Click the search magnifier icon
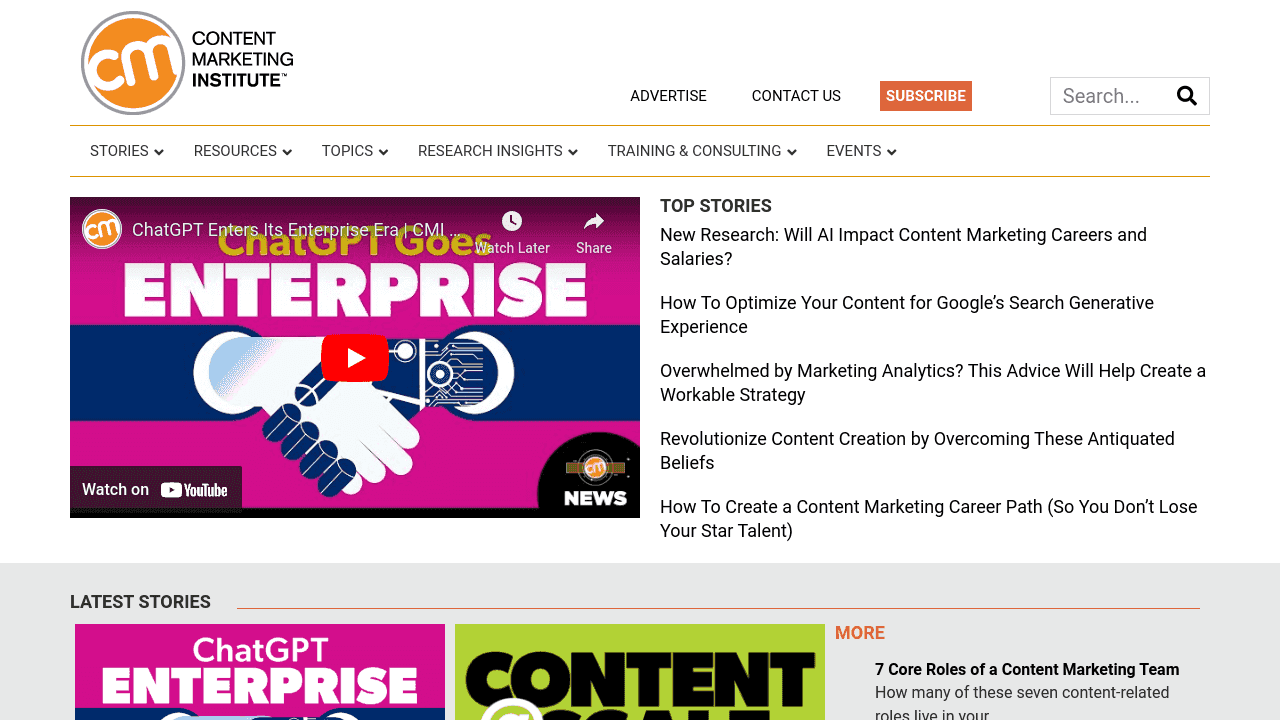This screenshot has height=720, width=1280. point(1187,96)
